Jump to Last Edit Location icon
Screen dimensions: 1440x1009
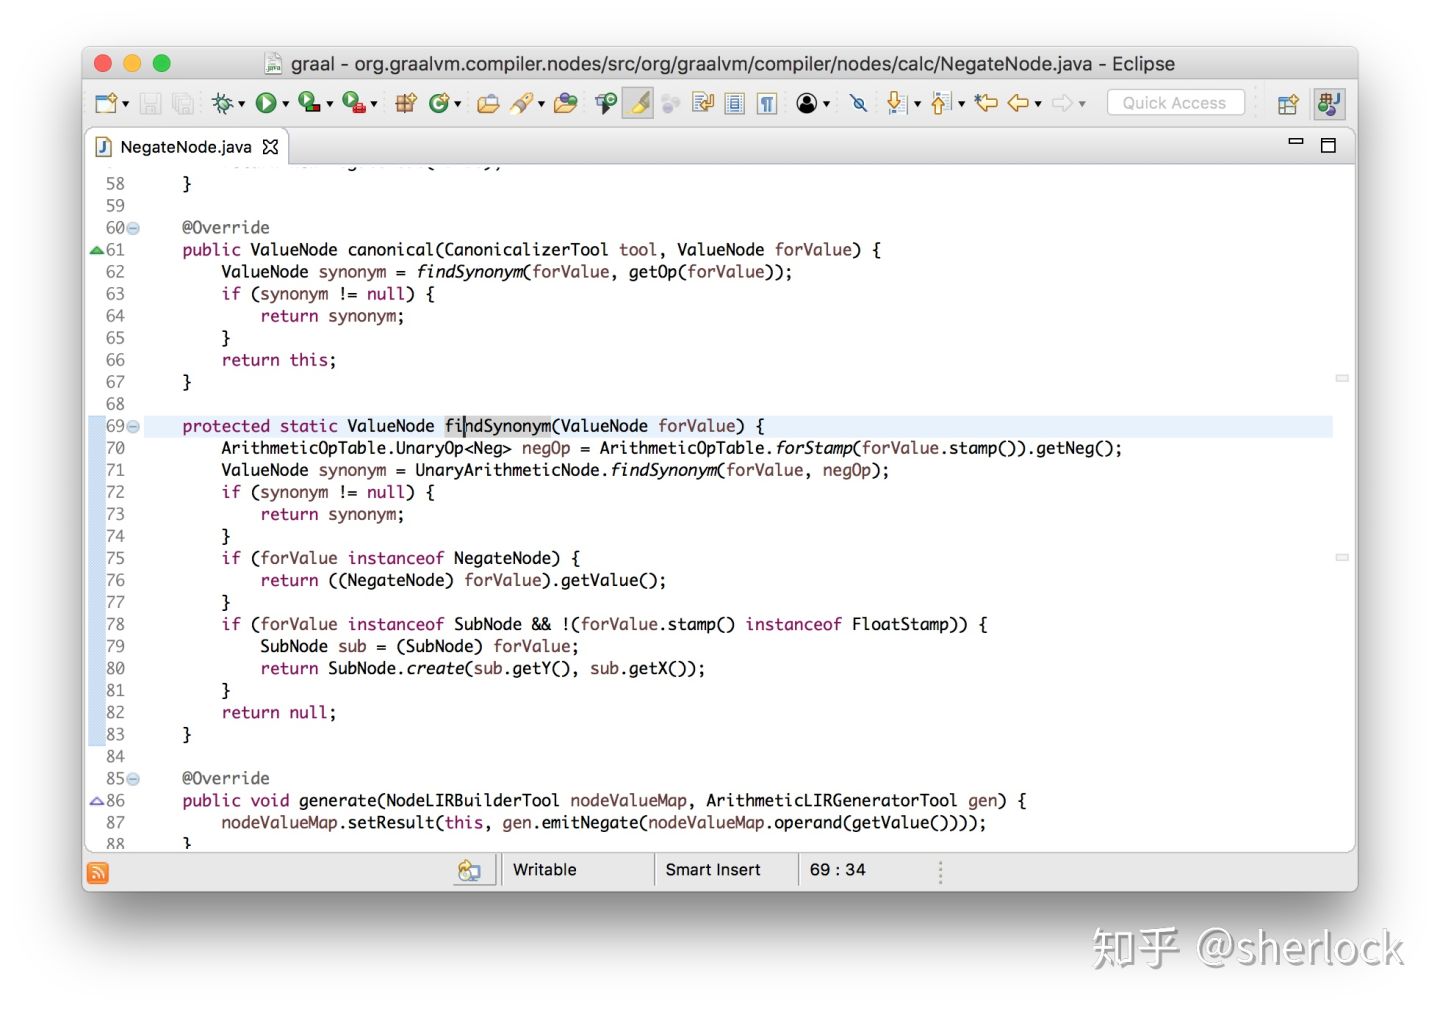(986, 103)
